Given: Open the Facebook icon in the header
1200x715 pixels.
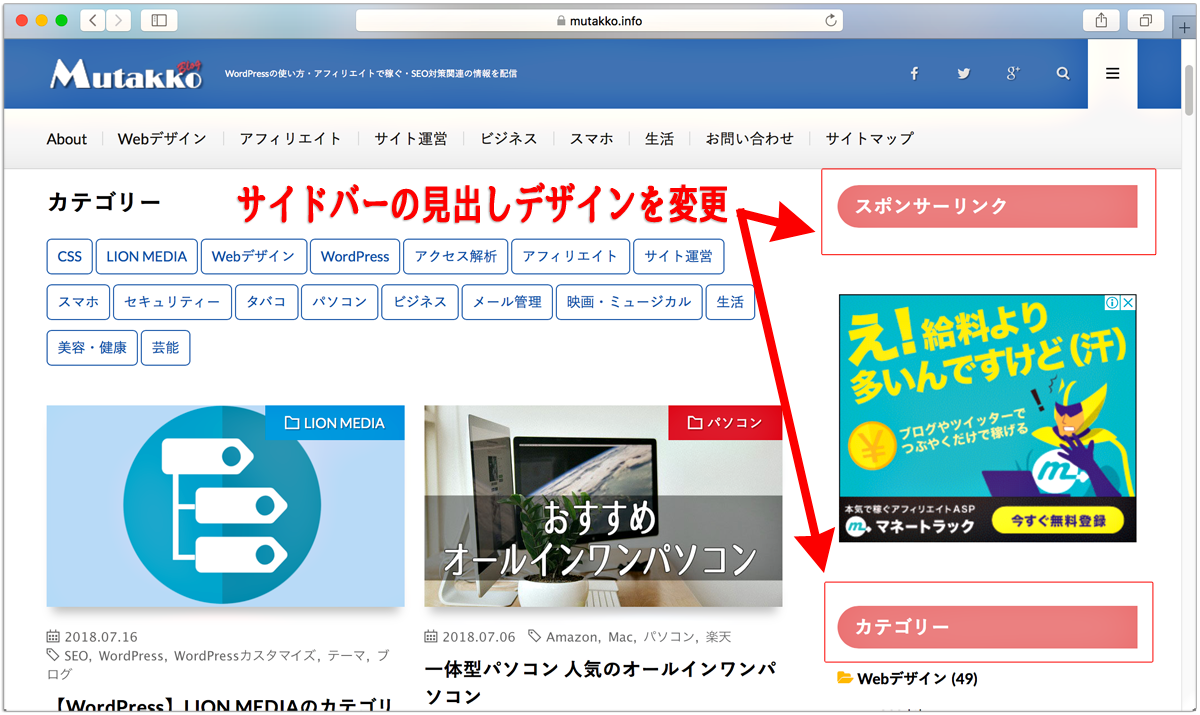Looking at the screenshot, I should pyautogui.click(x=913, y=73).
